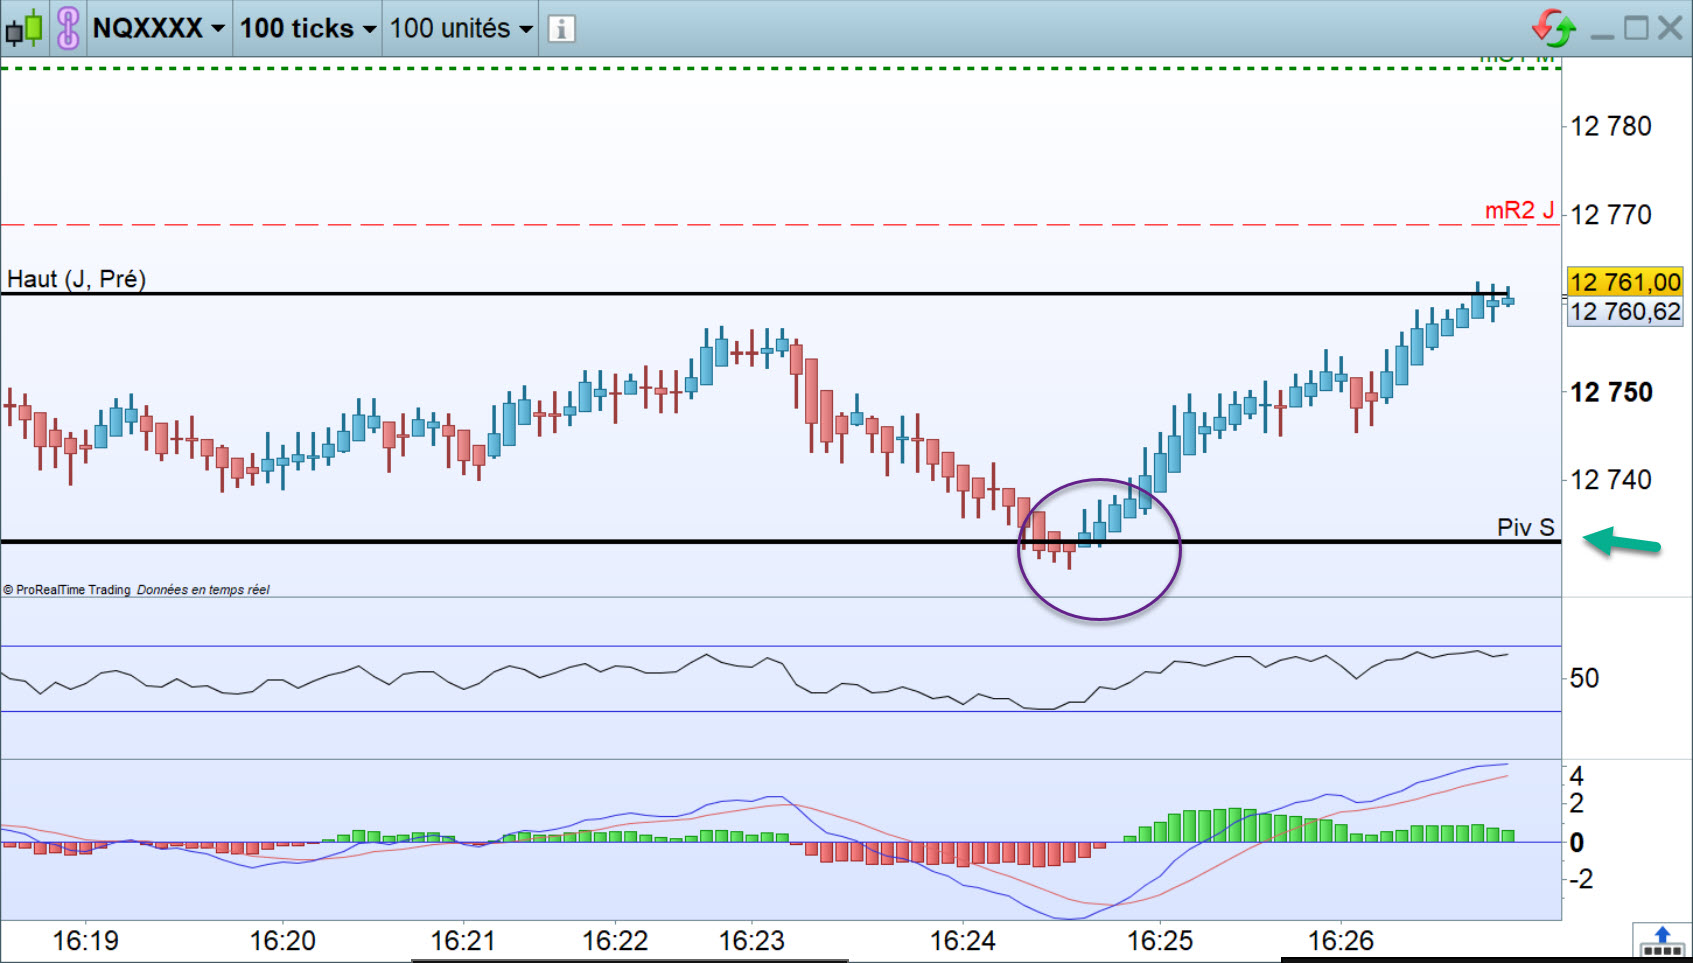Viewport: 1693px width, 963px height.
Task: Click the 50 value on the oscillator scale
Action: click(1584, 678)
